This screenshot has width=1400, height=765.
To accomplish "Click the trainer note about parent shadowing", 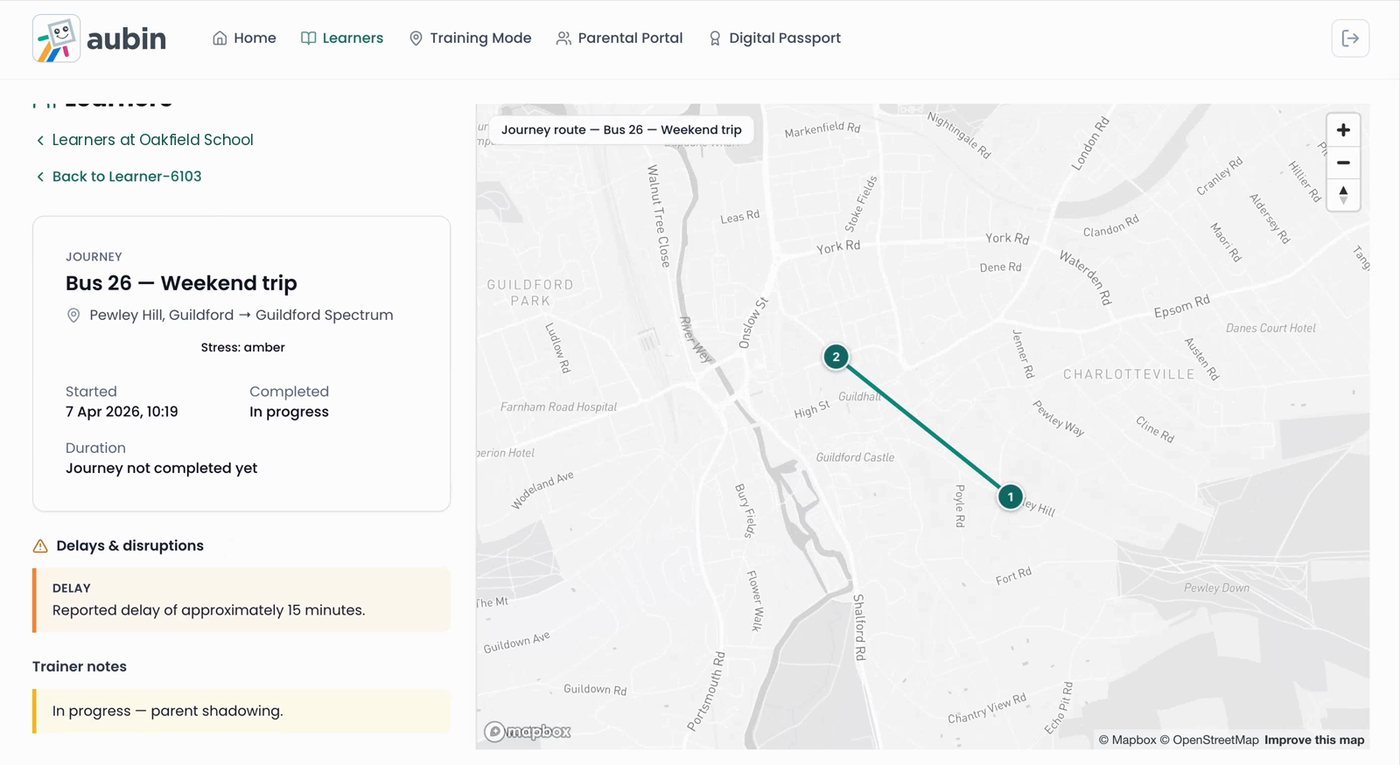I will (241, 711).
